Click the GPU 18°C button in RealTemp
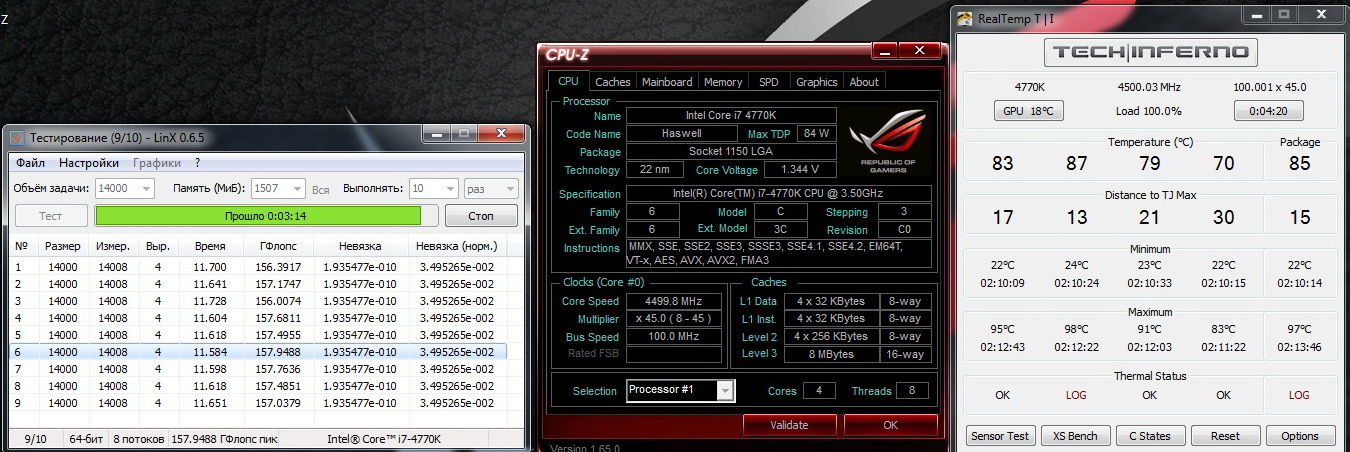This screenshot has width=1350, height=452. [x=1028, y=111]
